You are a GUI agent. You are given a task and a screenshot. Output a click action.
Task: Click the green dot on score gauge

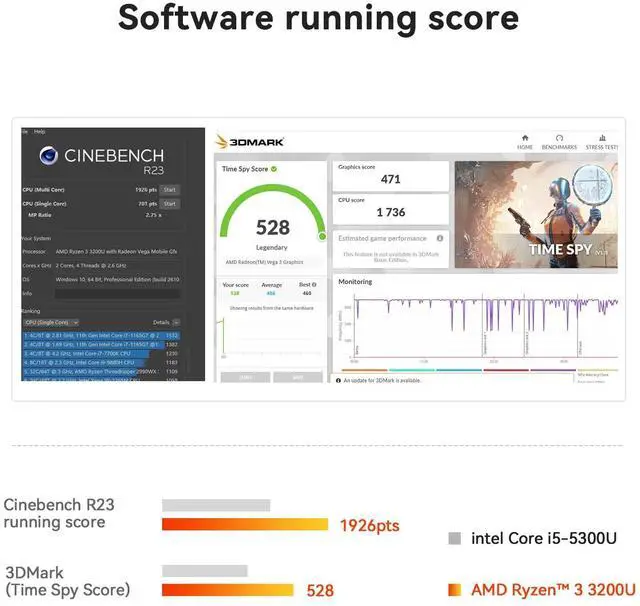pos(322,237)
